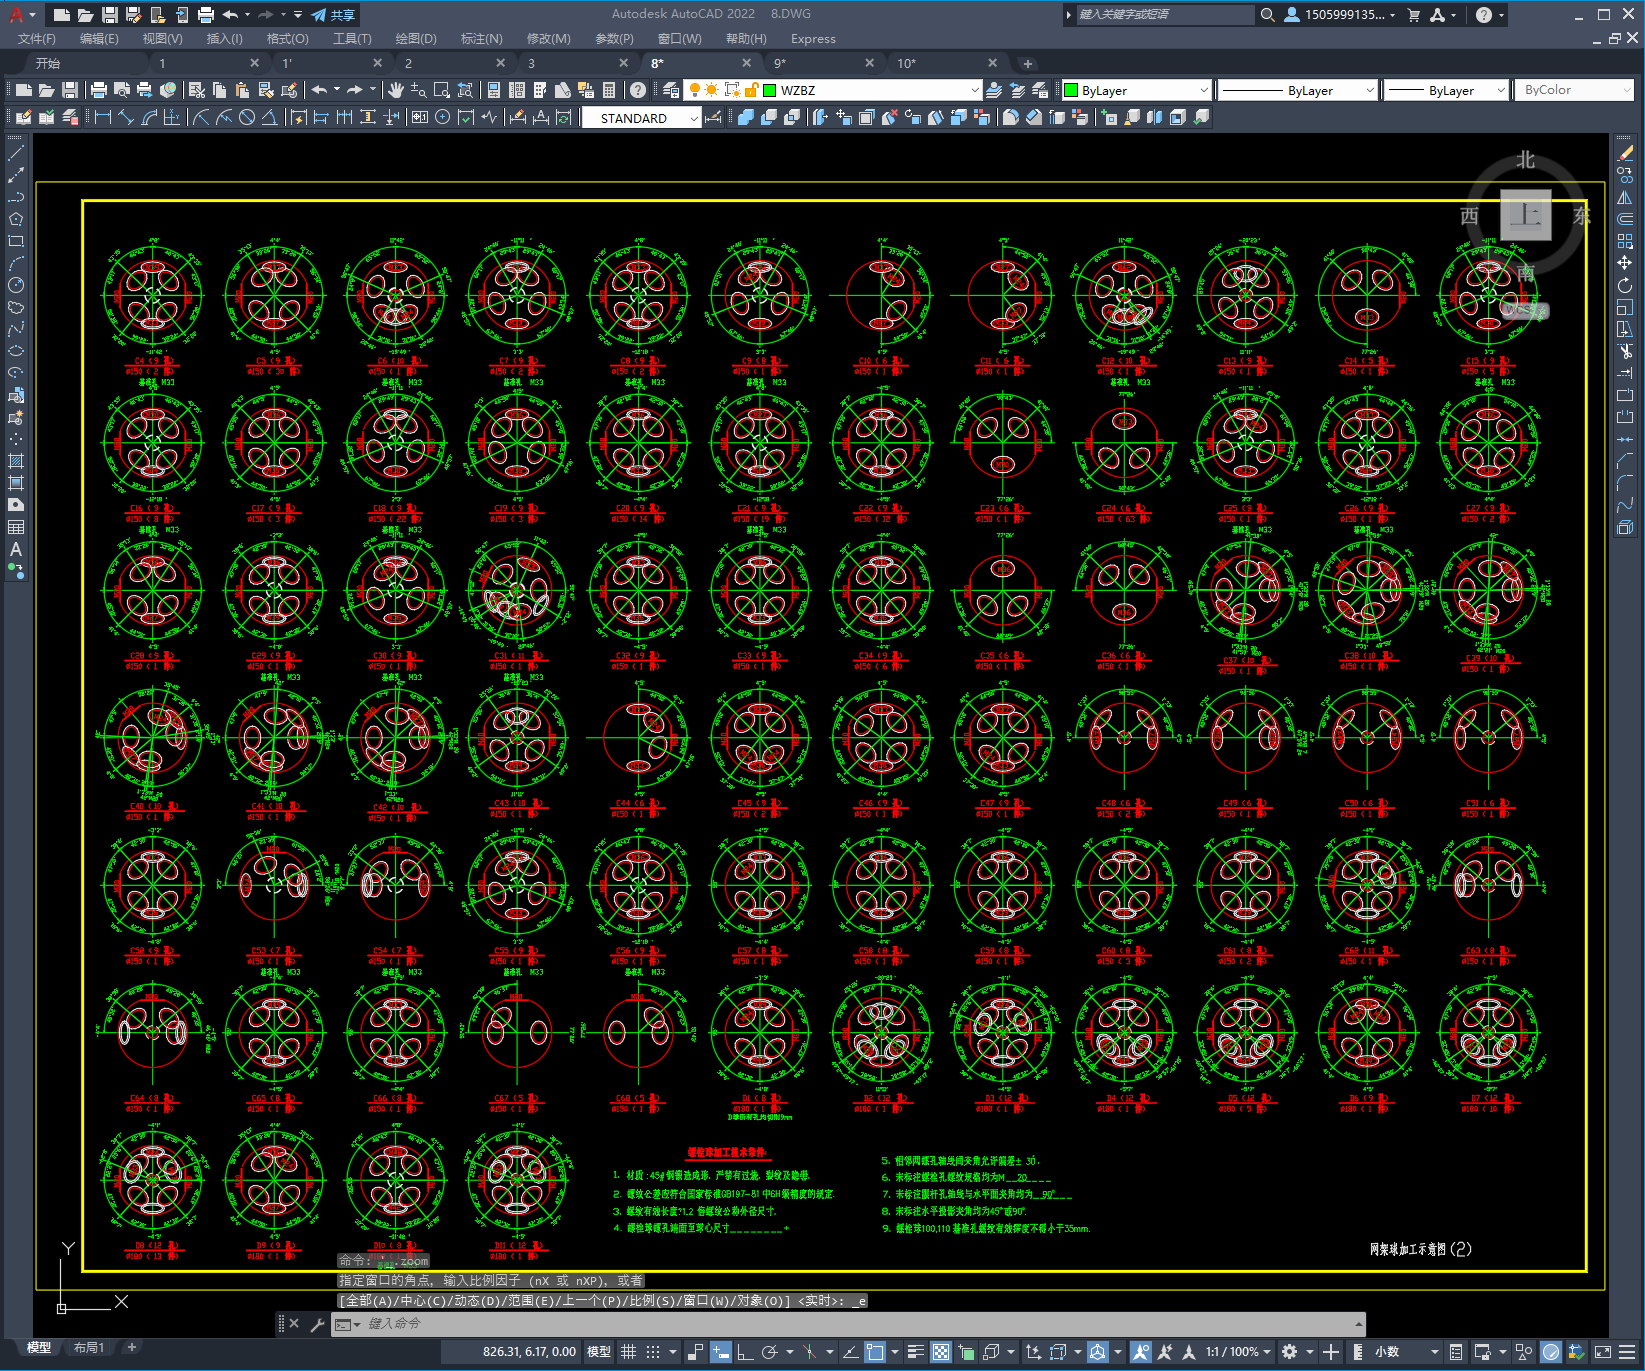Click the Save icon in the quick access toolbar
1645x1371 pixels.
click(x=110, y=15)
